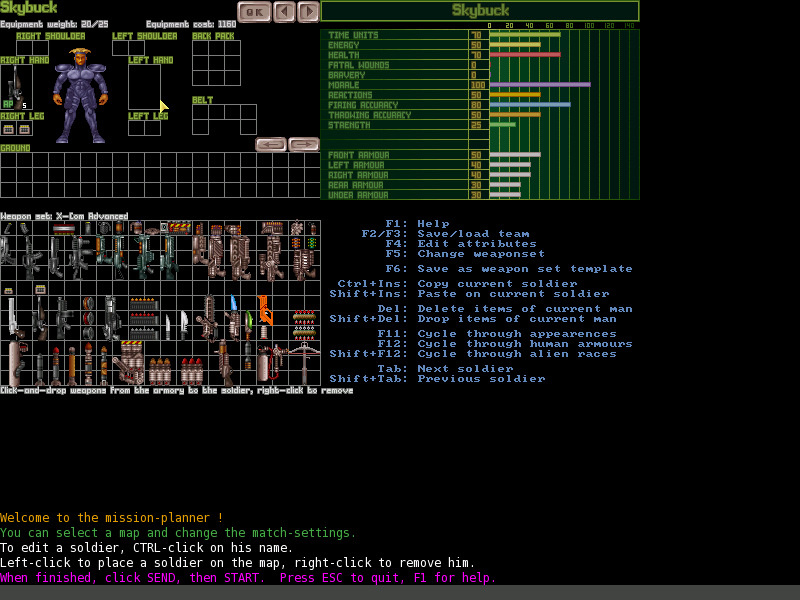800x600 pixels.
Task: Click the 'F5: Change weaponset' help line
Action: click(x=465, y=254)
